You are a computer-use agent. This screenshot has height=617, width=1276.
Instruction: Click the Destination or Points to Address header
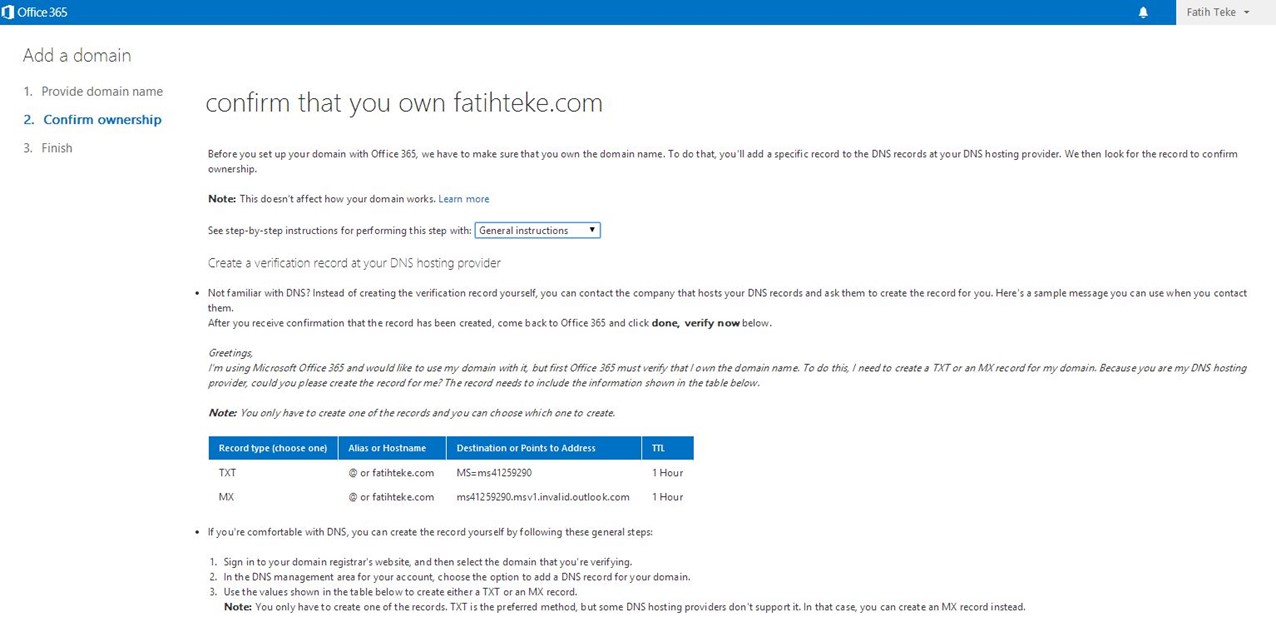[x=544, y=448]
